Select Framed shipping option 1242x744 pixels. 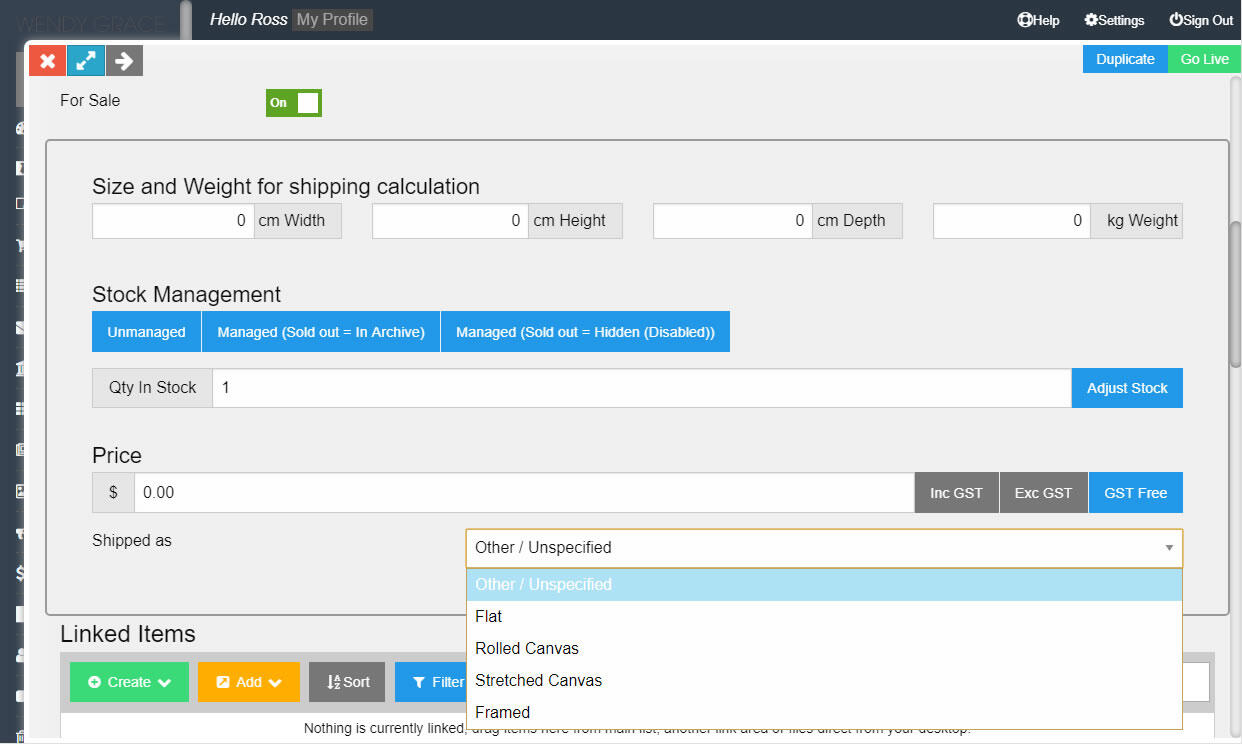[x=503, y=712]
